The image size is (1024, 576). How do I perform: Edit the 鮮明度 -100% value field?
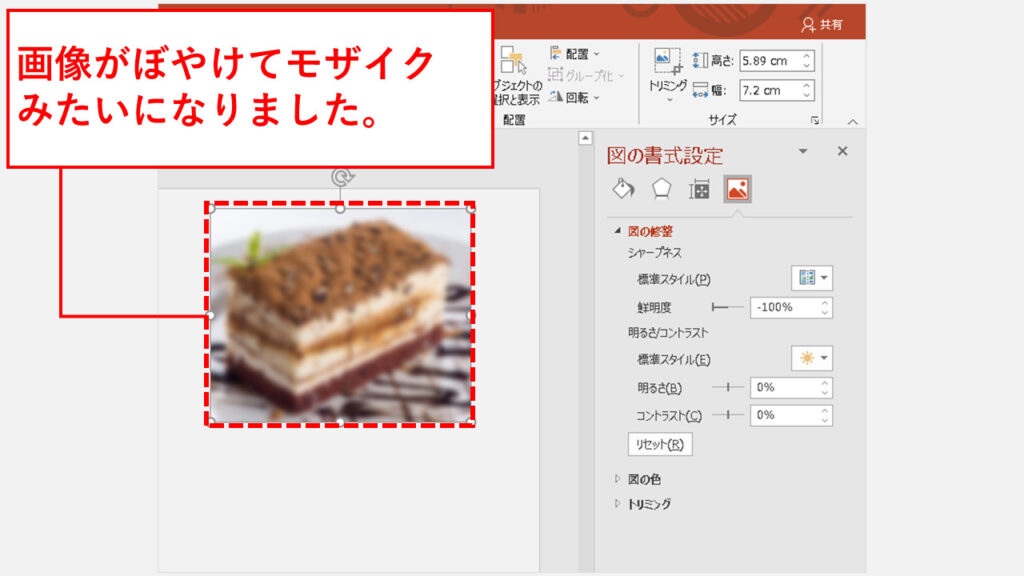tap(784, 308)
